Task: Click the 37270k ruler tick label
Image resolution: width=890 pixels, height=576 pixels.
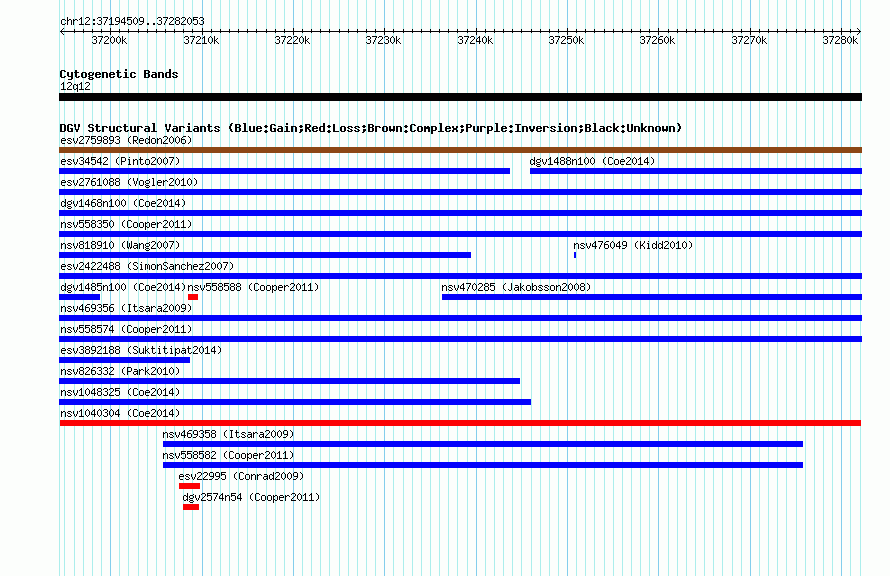Action: pos(749,40)
